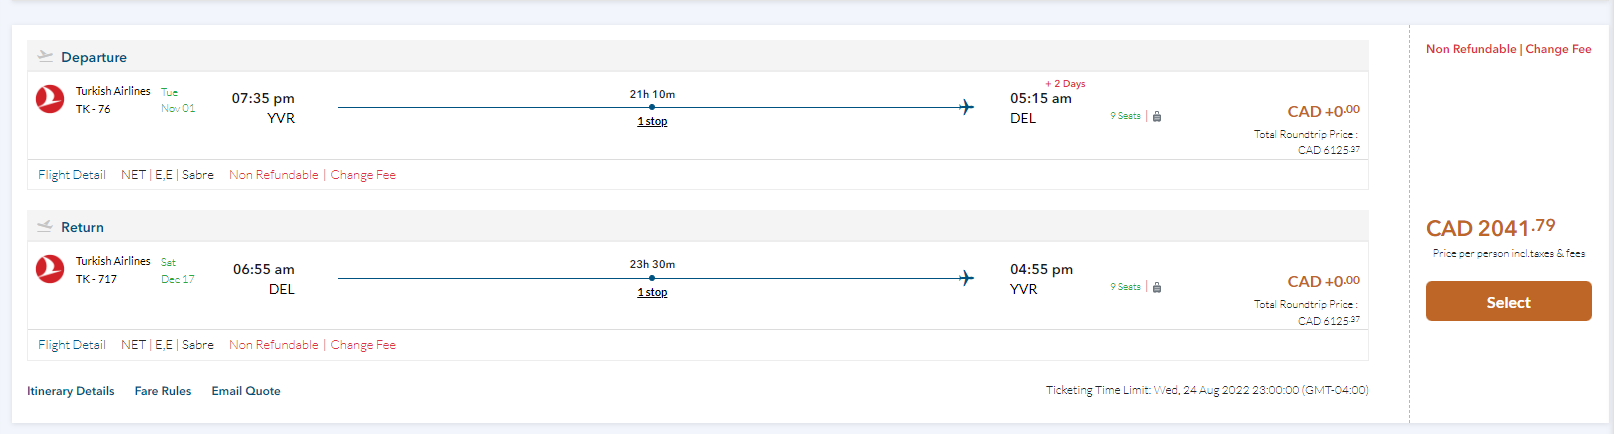Click the Email Quote link
Image resolution: width=1617 pixels, height=434 pixels.
pos(246,391)
